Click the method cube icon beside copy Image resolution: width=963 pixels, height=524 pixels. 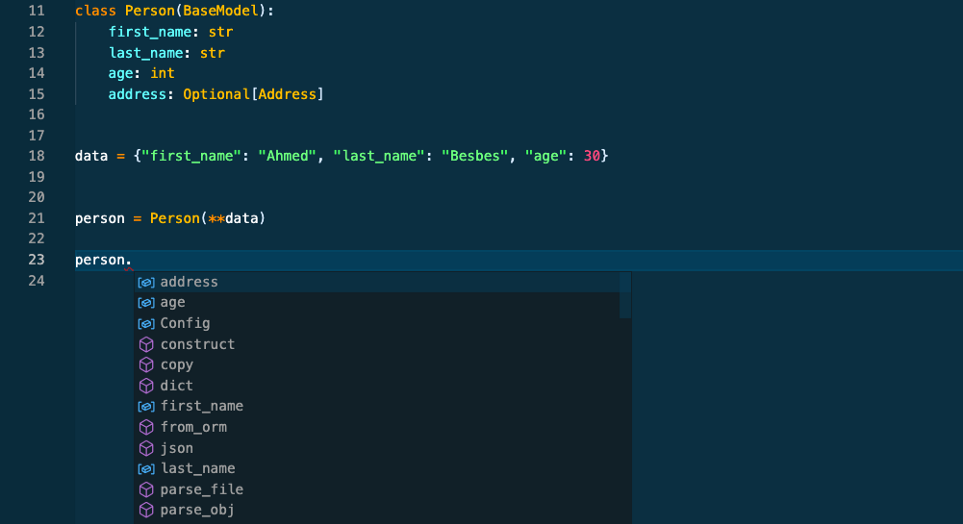[146, 365]
